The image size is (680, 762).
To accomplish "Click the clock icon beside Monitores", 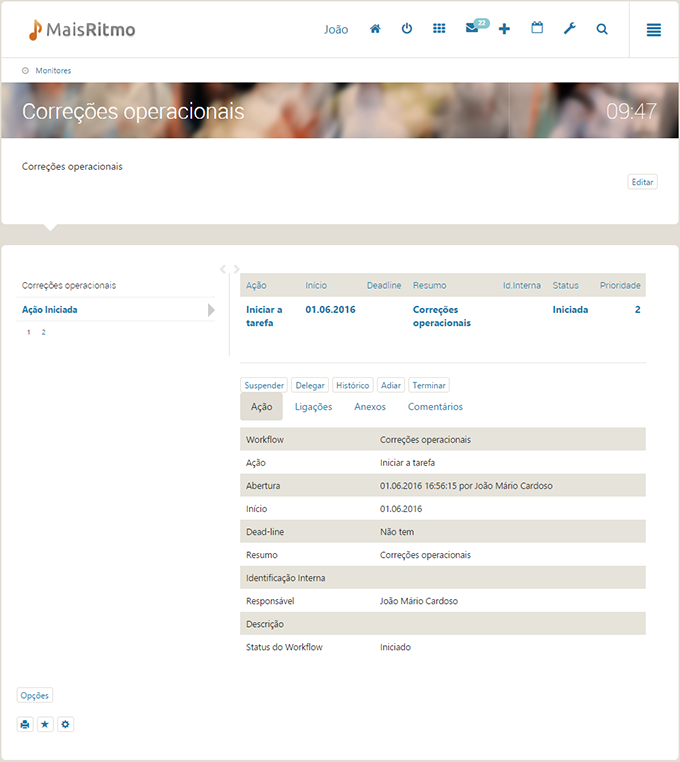I will [25, 71].
